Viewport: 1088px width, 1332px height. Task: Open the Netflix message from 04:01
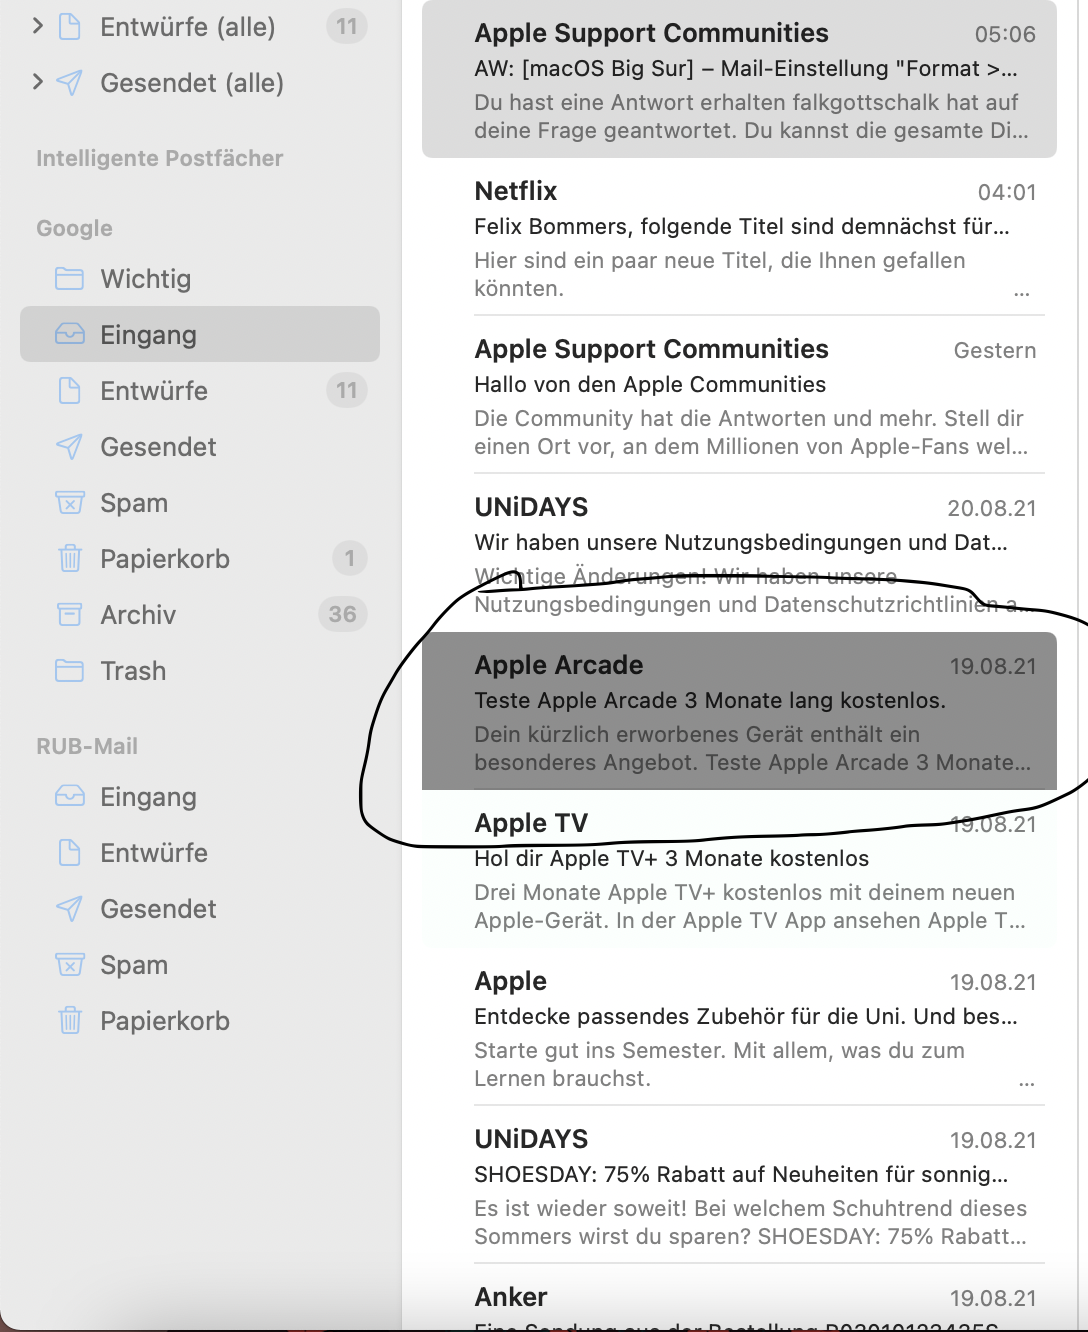click(739, 237)
